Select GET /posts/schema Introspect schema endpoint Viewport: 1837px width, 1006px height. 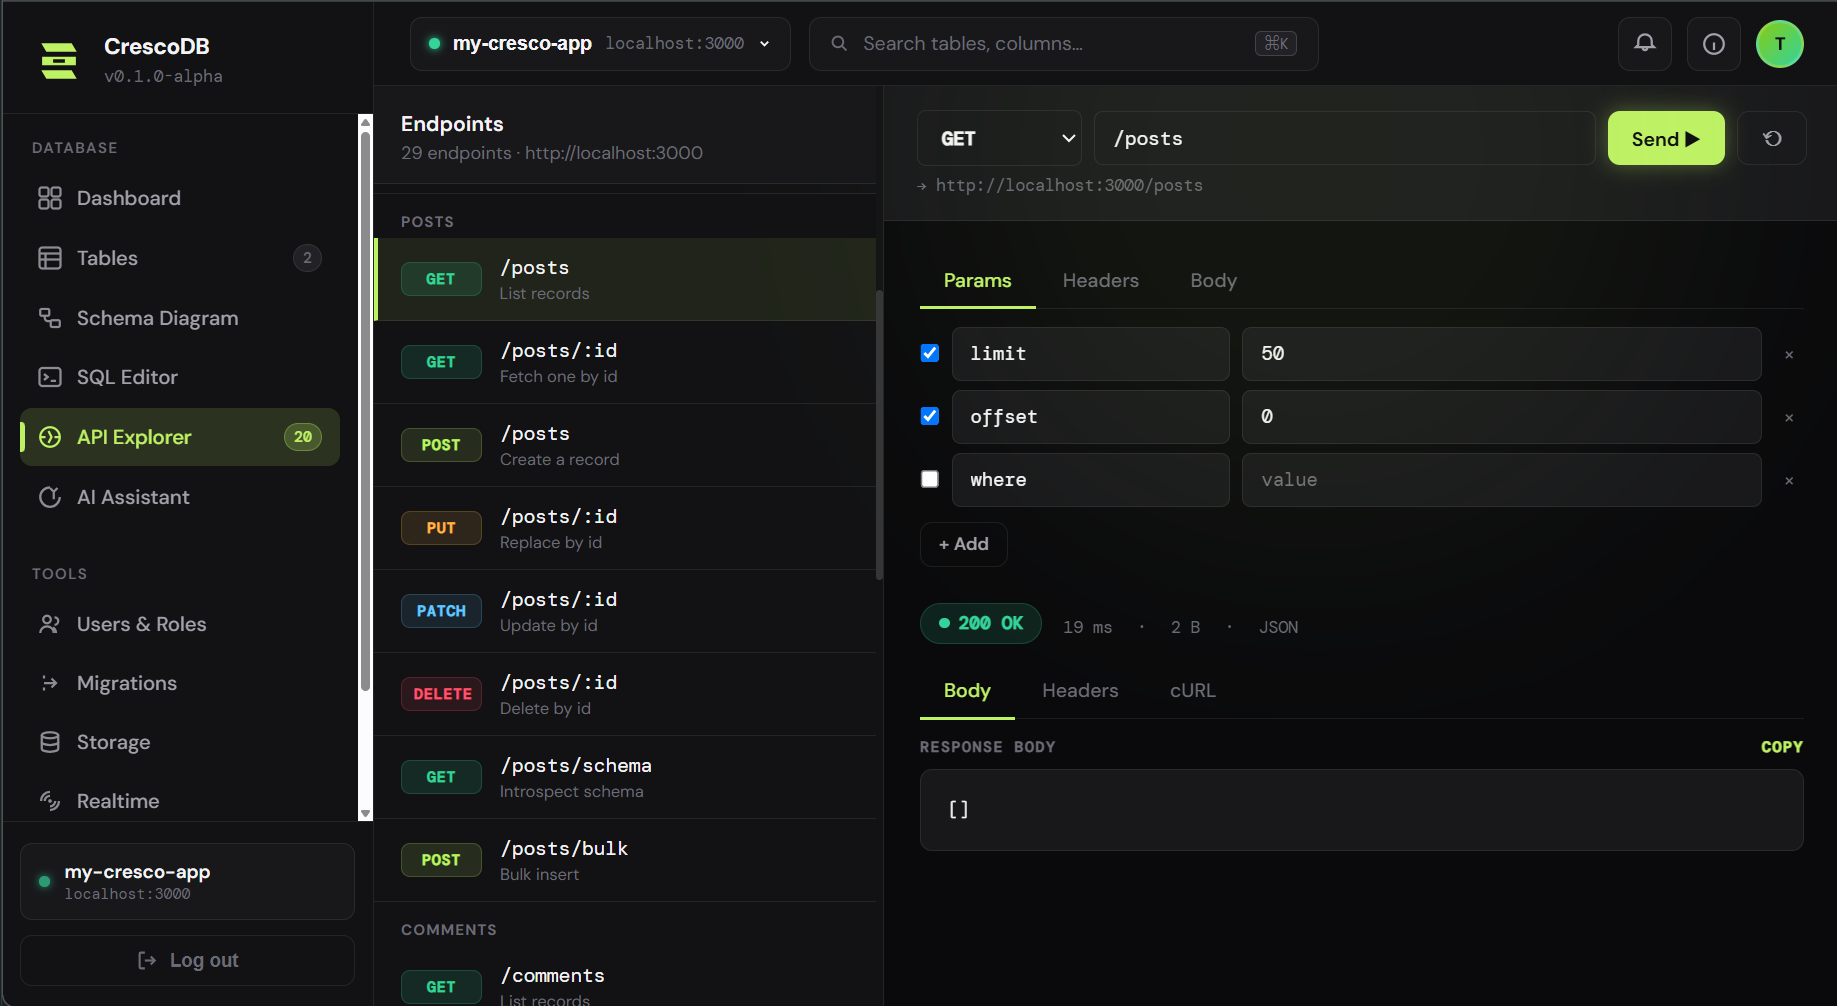point(626,777)
